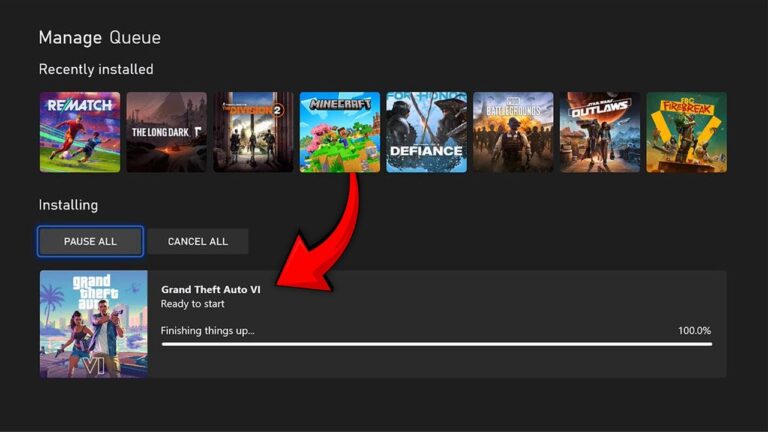Screen dimensions: 768x432
Task: Select the For Honor Defiance tile
Action: [x=427, y=132]
